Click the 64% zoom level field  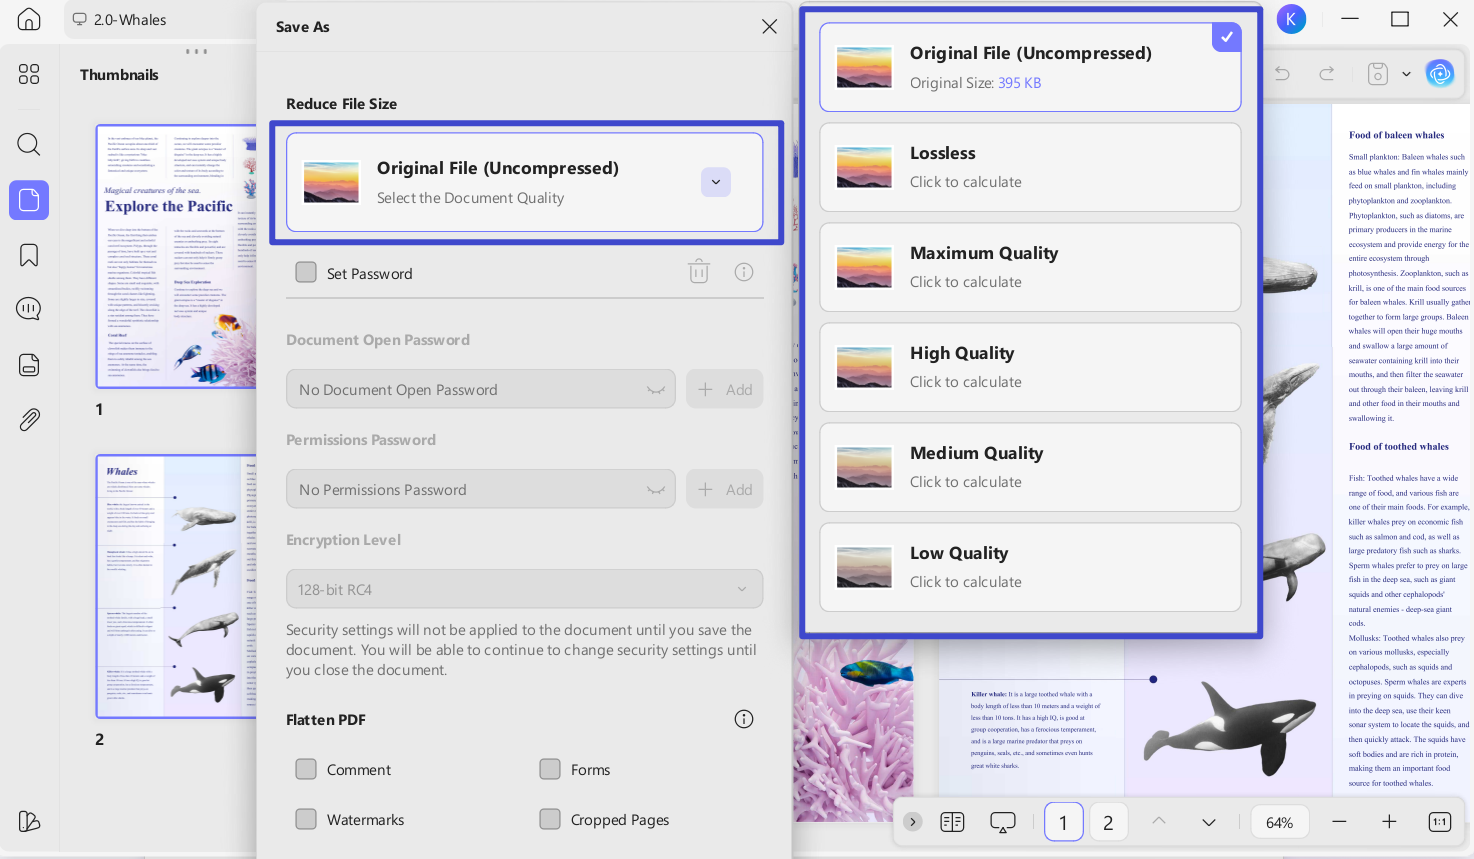click(1280, 822)
